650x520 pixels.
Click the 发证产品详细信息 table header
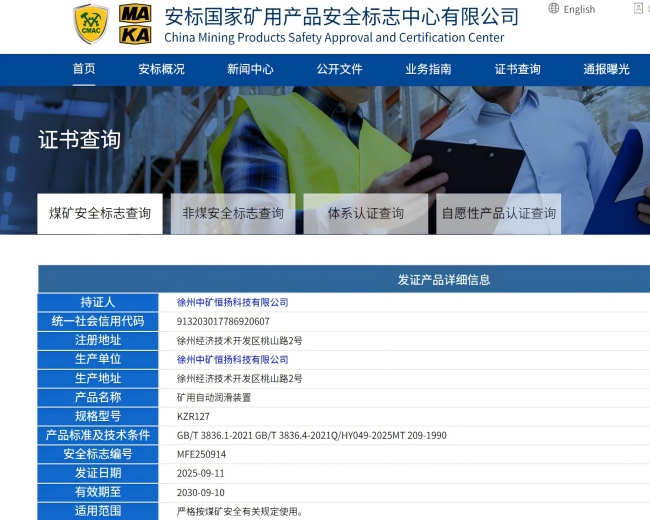tap(444, 279)
